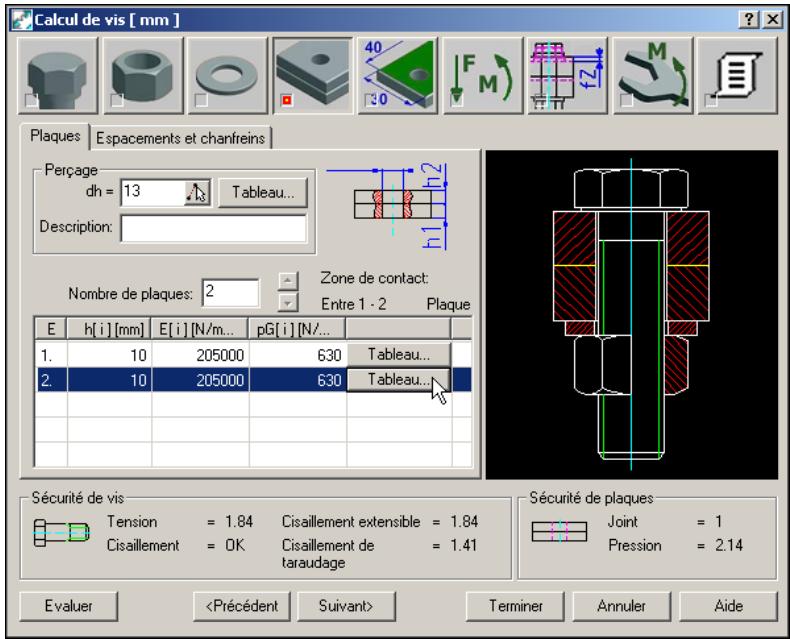Select the stacked plates step icon
This screenshot has height=639, width=790.
tap(313, 76)
